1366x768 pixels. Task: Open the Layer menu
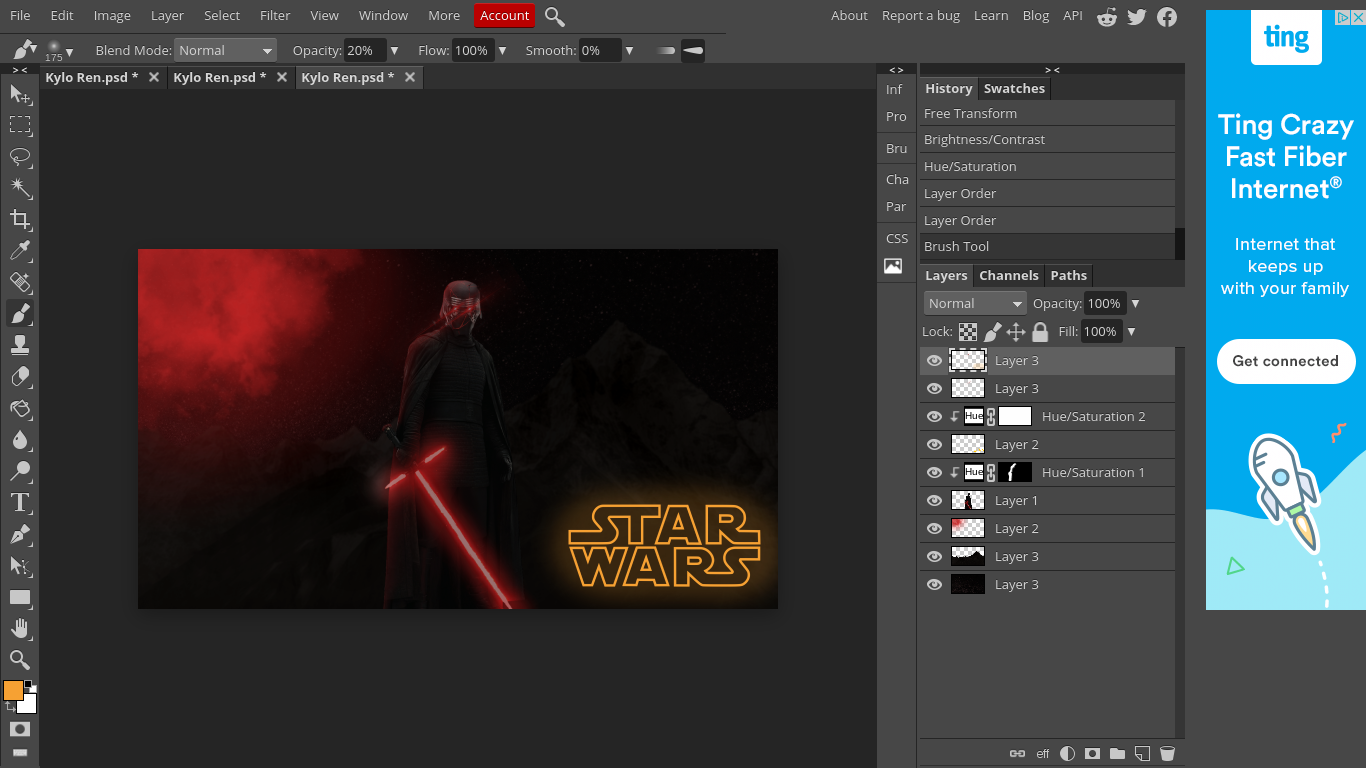167,16
